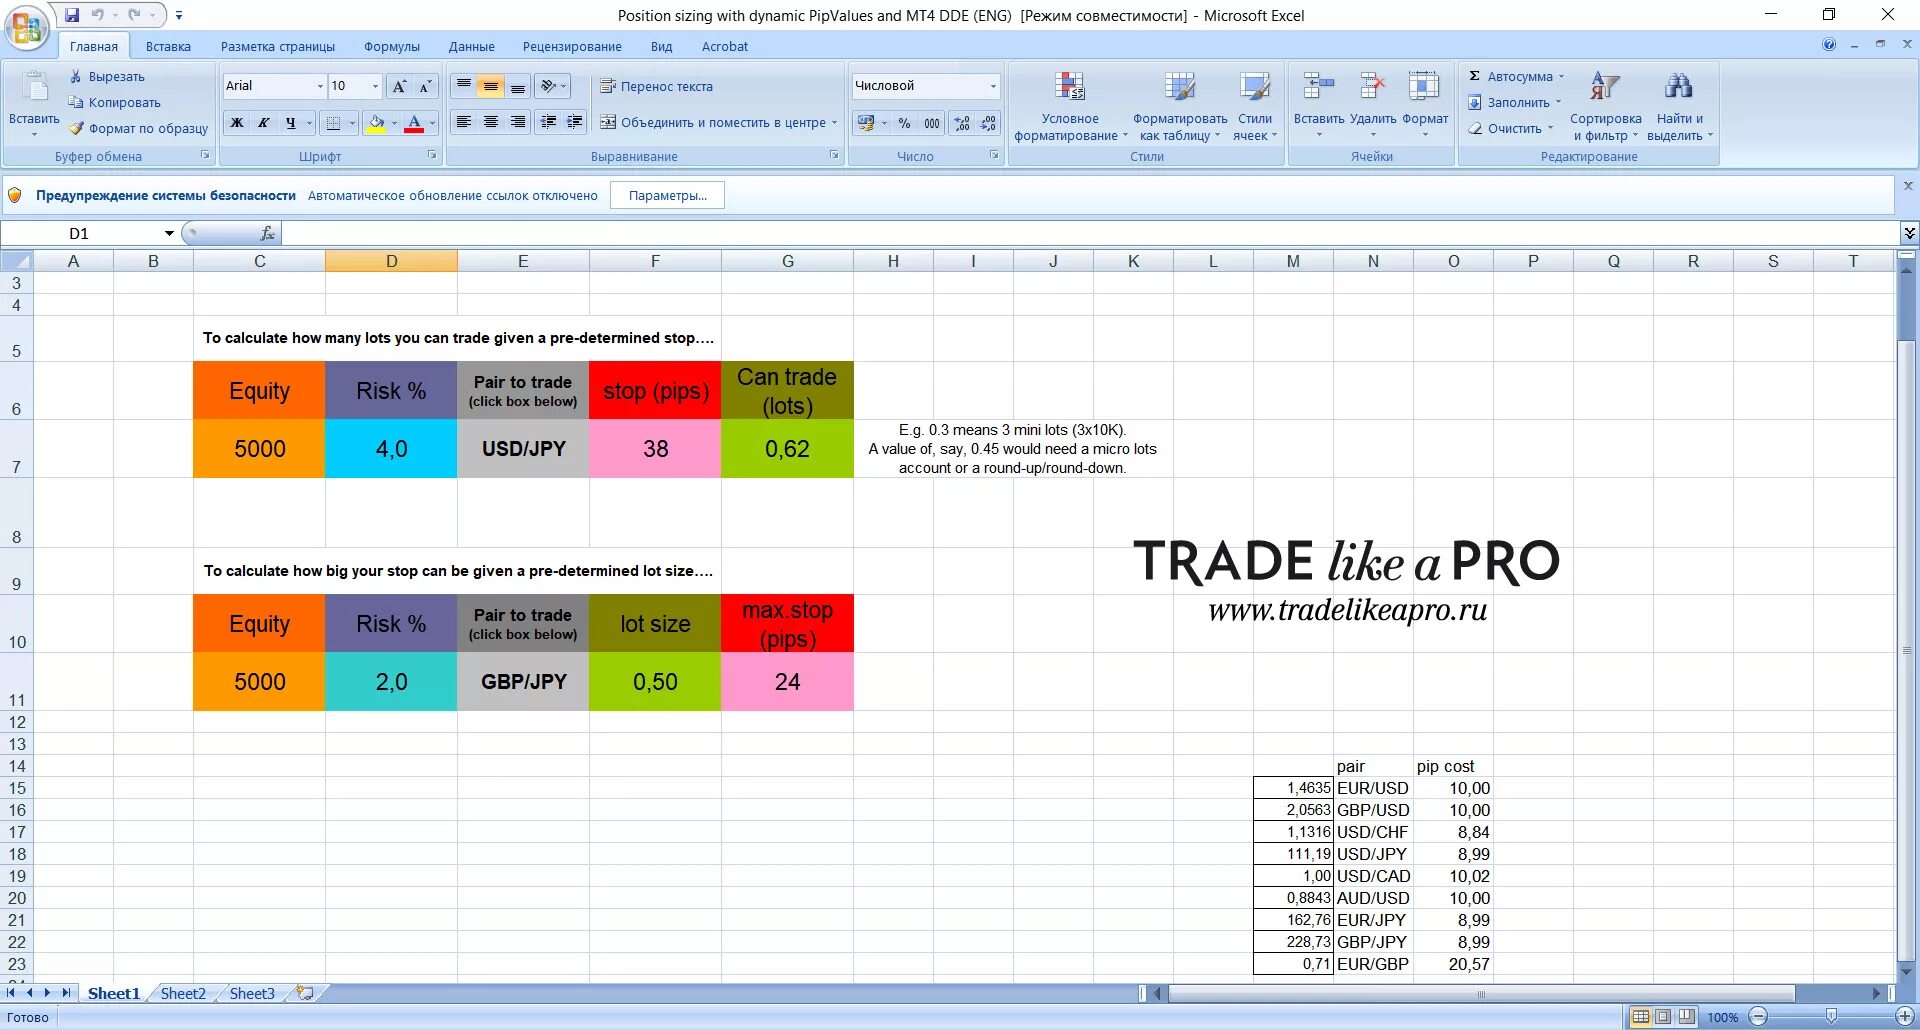1920x1030 pixels.
Task: Open the Разметка страницы ribbon tab
Action: pyautogui.click(x=277, y=46)
